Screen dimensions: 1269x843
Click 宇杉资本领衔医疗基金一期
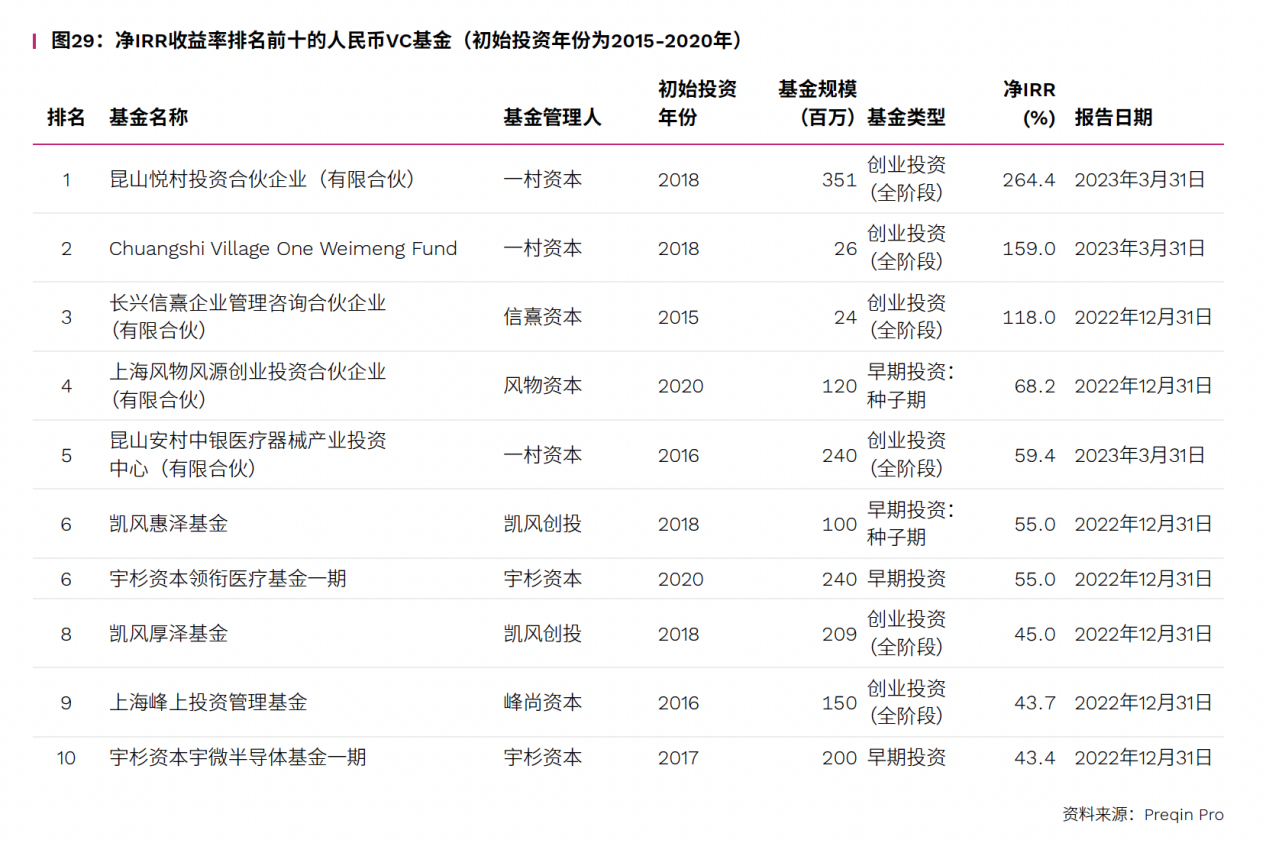(x=228, y=578)
